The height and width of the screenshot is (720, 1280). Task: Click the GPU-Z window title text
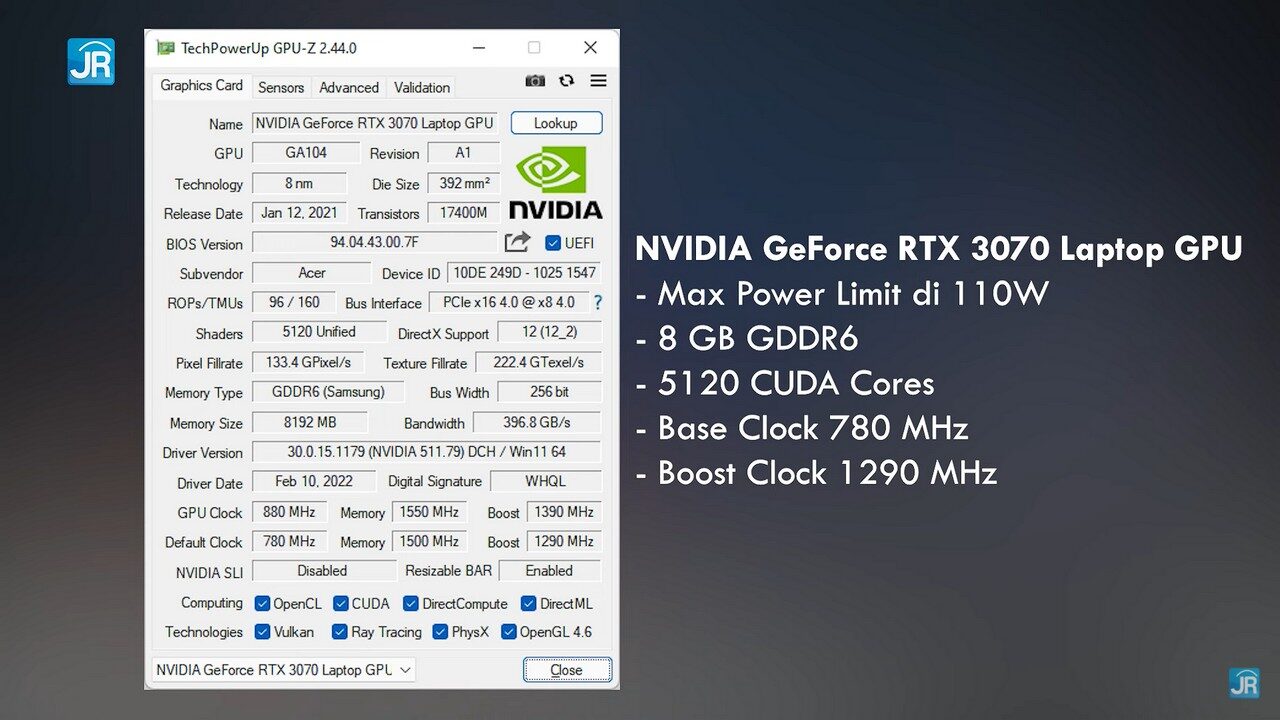coord(268,48)
